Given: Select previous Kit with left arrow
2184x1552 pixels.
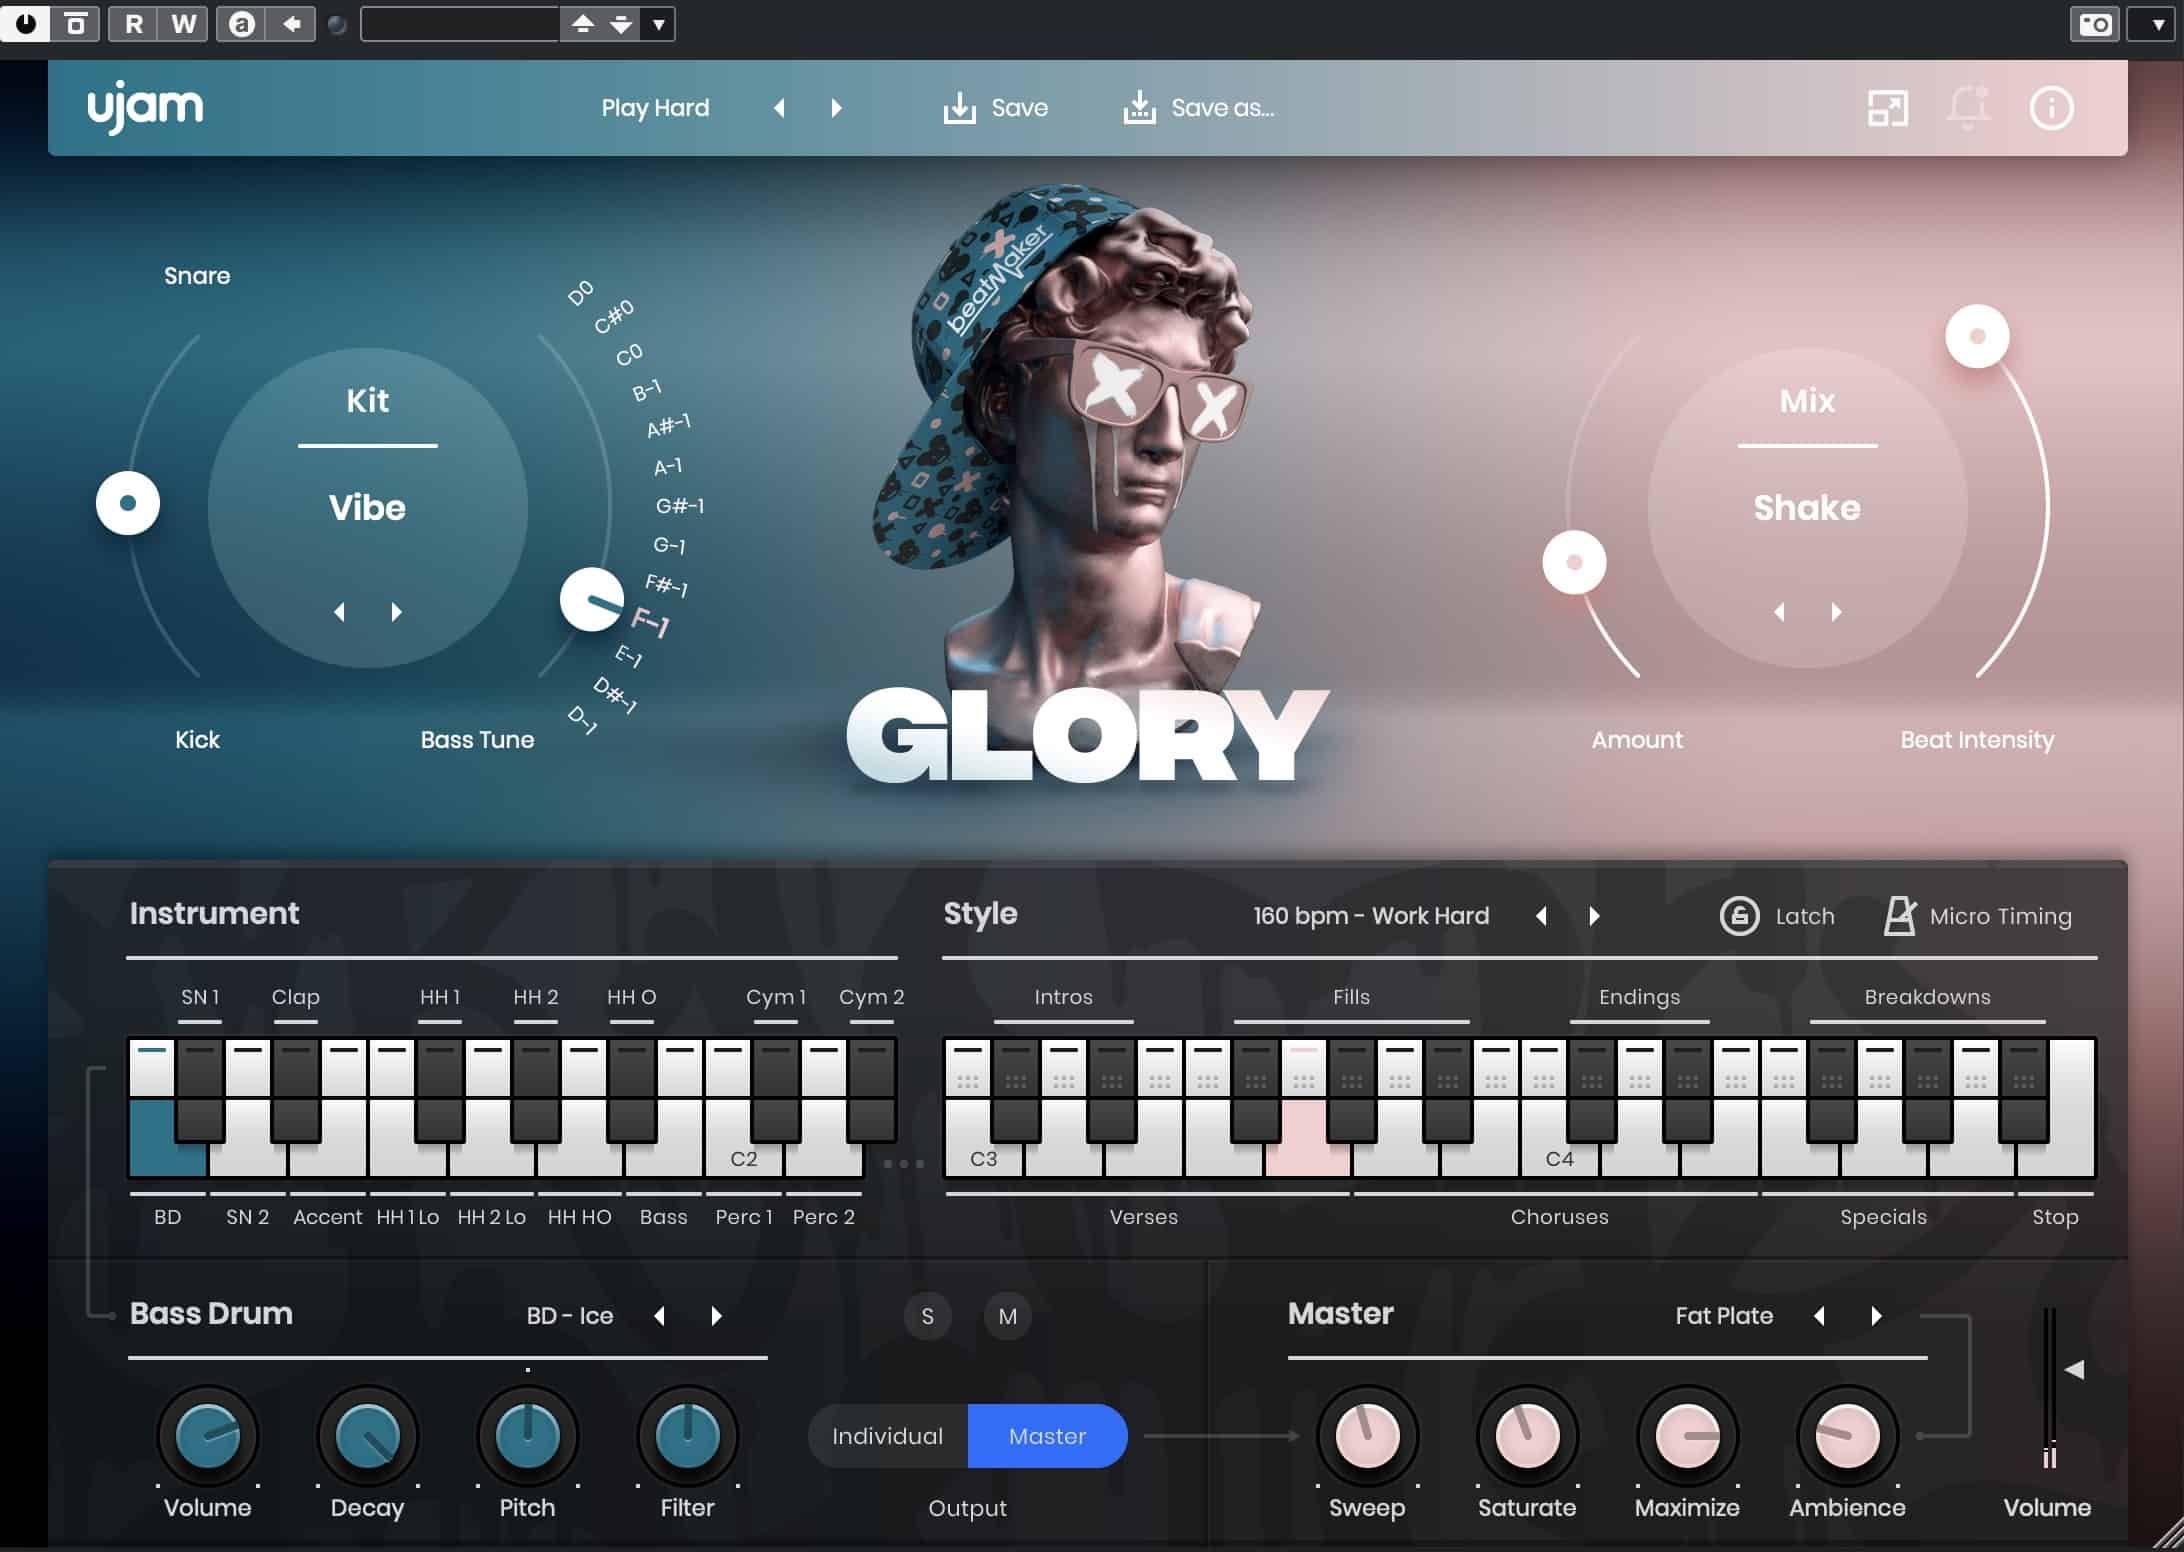Looking at the screenshot, I should coord(340,611).
